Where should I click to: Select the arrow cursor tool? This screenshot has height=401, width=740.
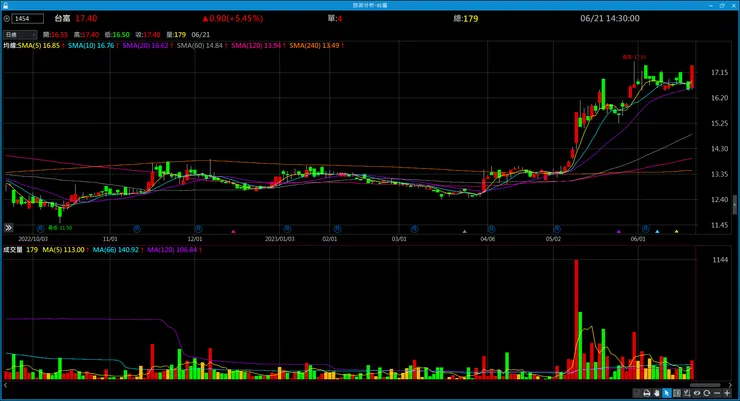point(666,393)
